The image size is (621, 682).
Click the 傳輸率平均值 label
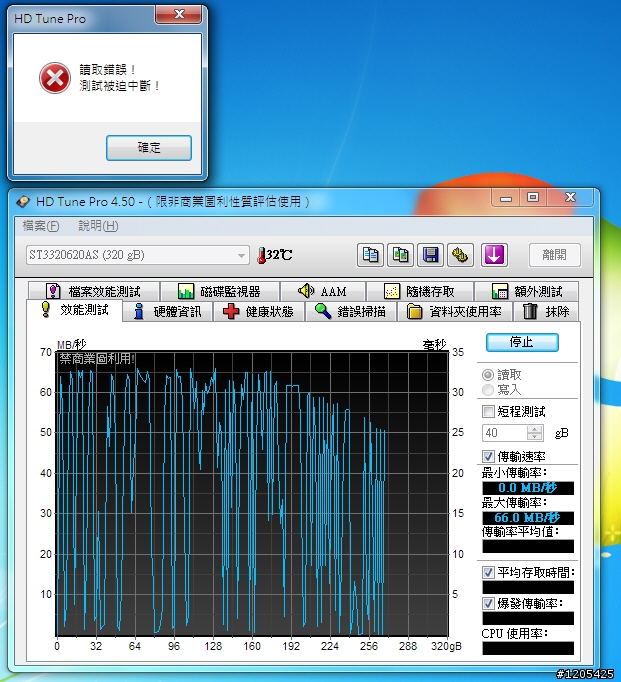pyautogui.click(x=521, y=532)
